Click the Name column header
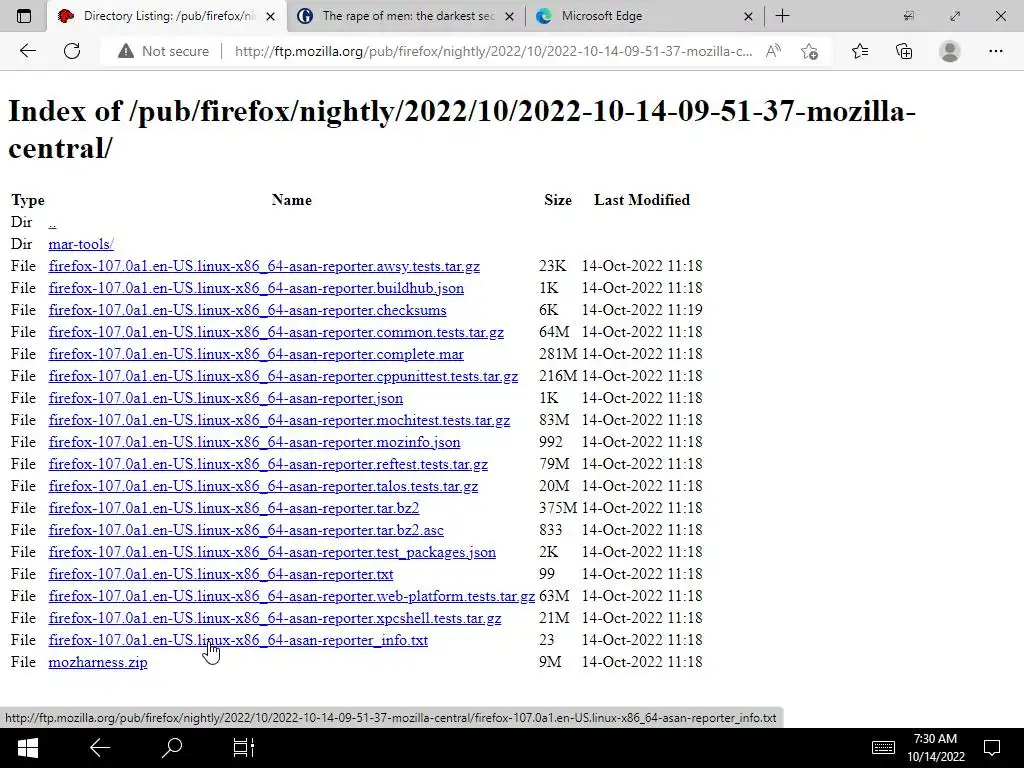Screen dimensions: 1024x768 tap(291, 200)
